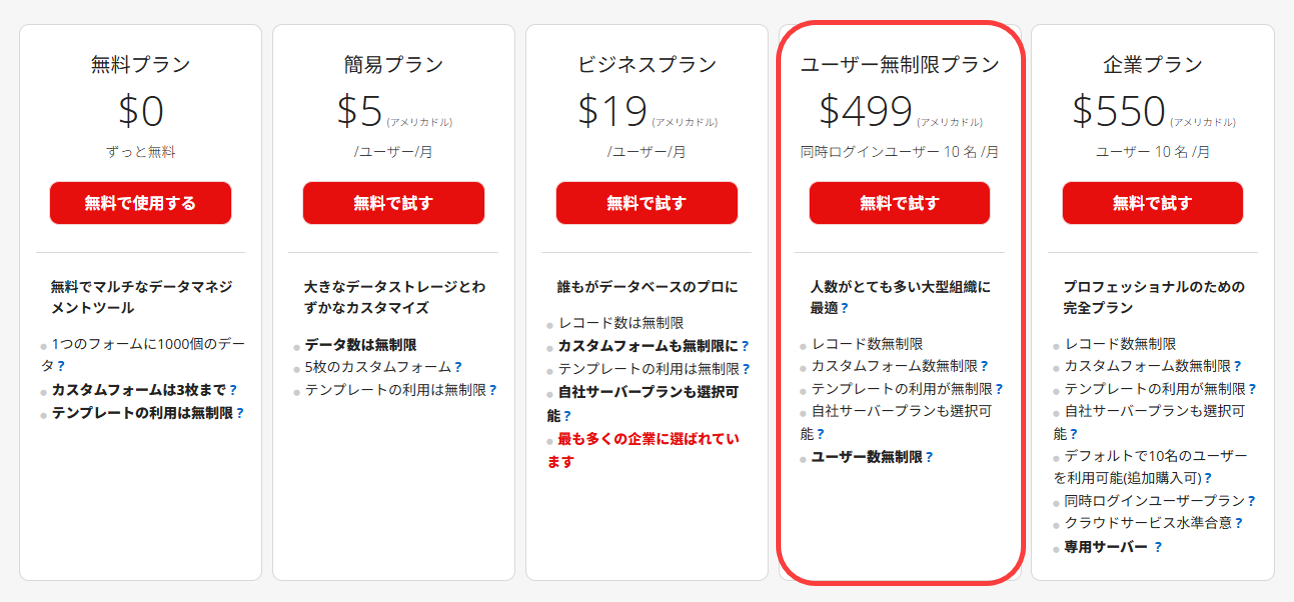Click the $550 price in 企業プラン
The width and height of the screenshot is (1294, 602).
(1119, 110)
